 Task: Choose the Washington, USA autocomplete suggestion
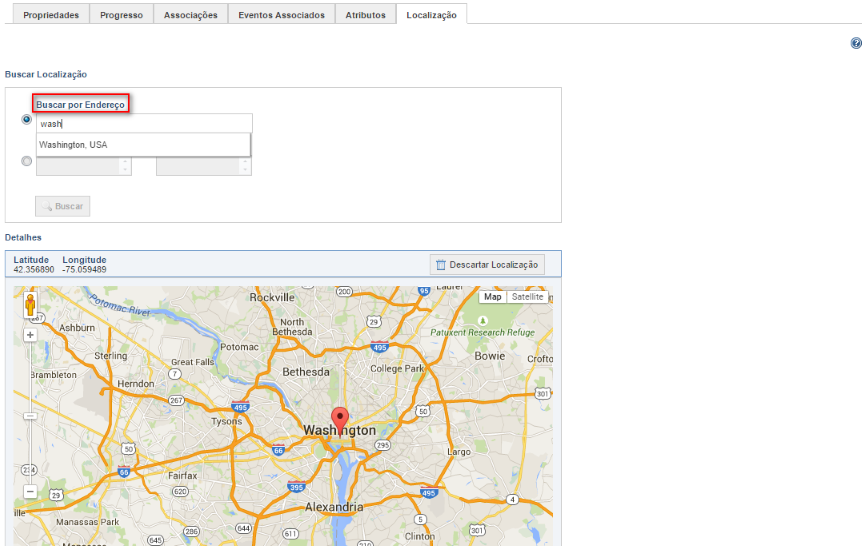point(144,145)
